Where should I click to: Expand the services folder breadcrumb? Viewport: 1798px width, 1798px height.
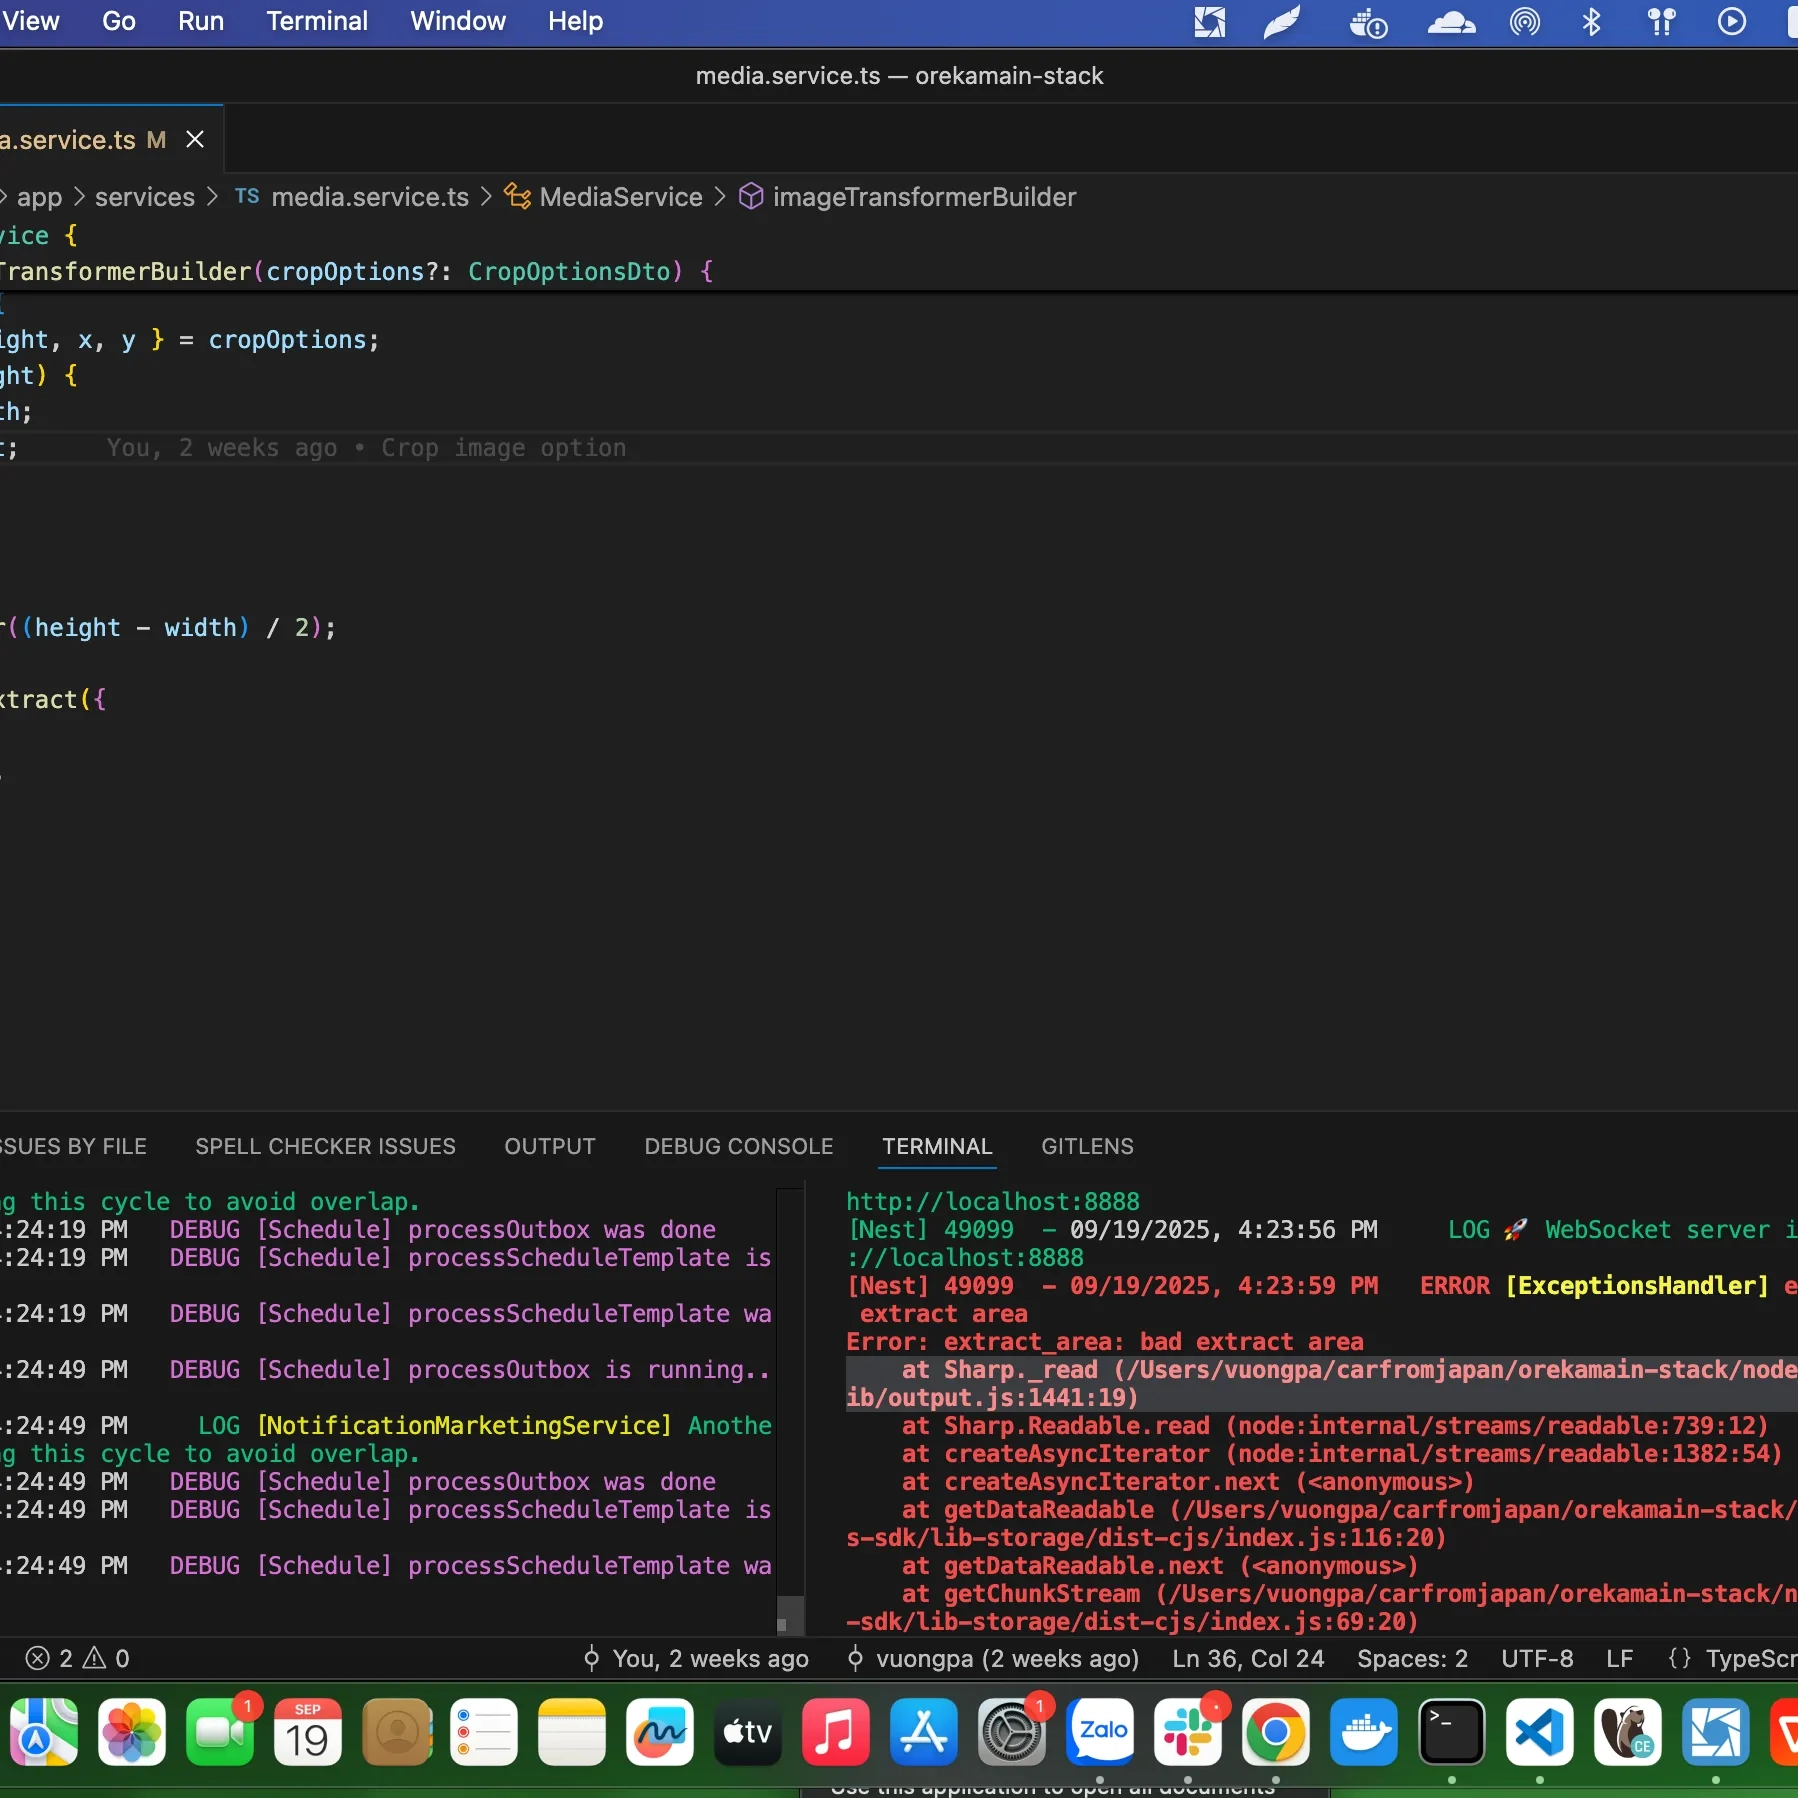click(145, 197)
